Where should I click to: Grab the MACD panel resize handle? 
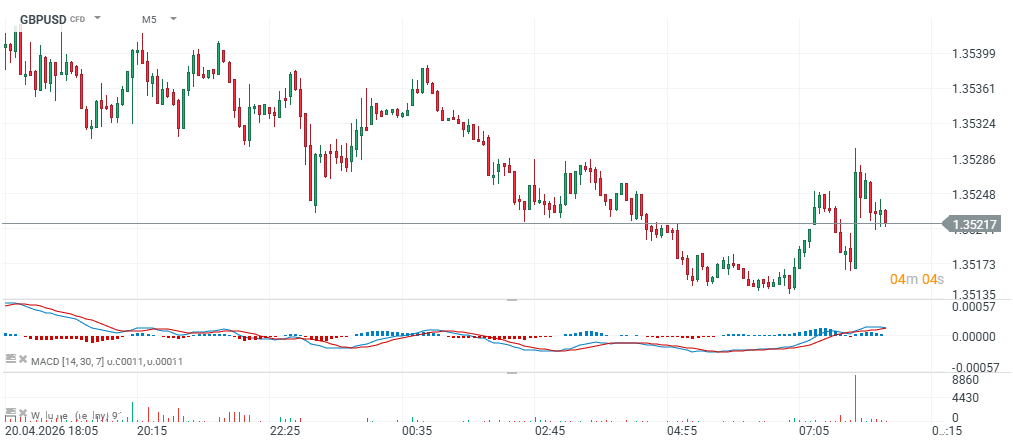click(512, 300)
